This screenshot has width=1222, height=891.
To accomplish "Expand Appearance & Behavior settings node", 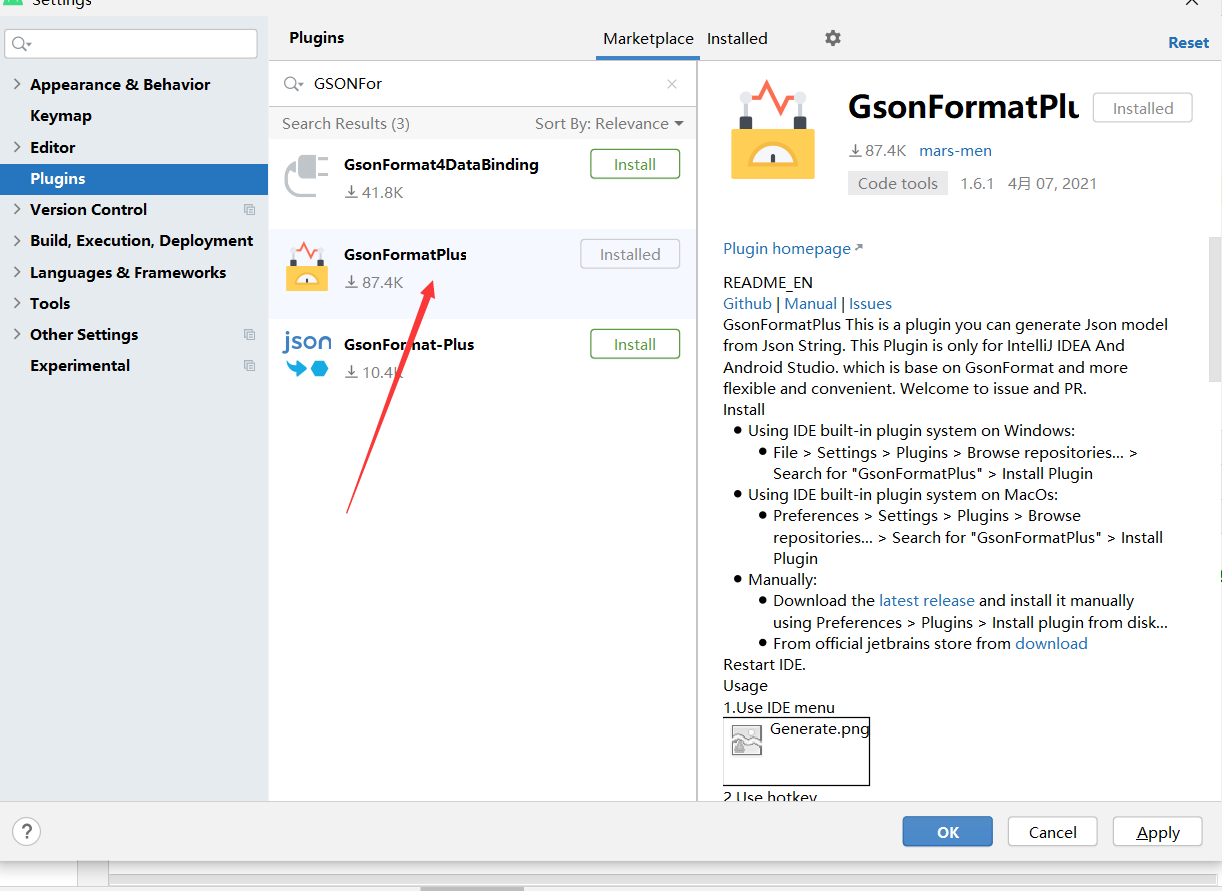I will point(16,85).
